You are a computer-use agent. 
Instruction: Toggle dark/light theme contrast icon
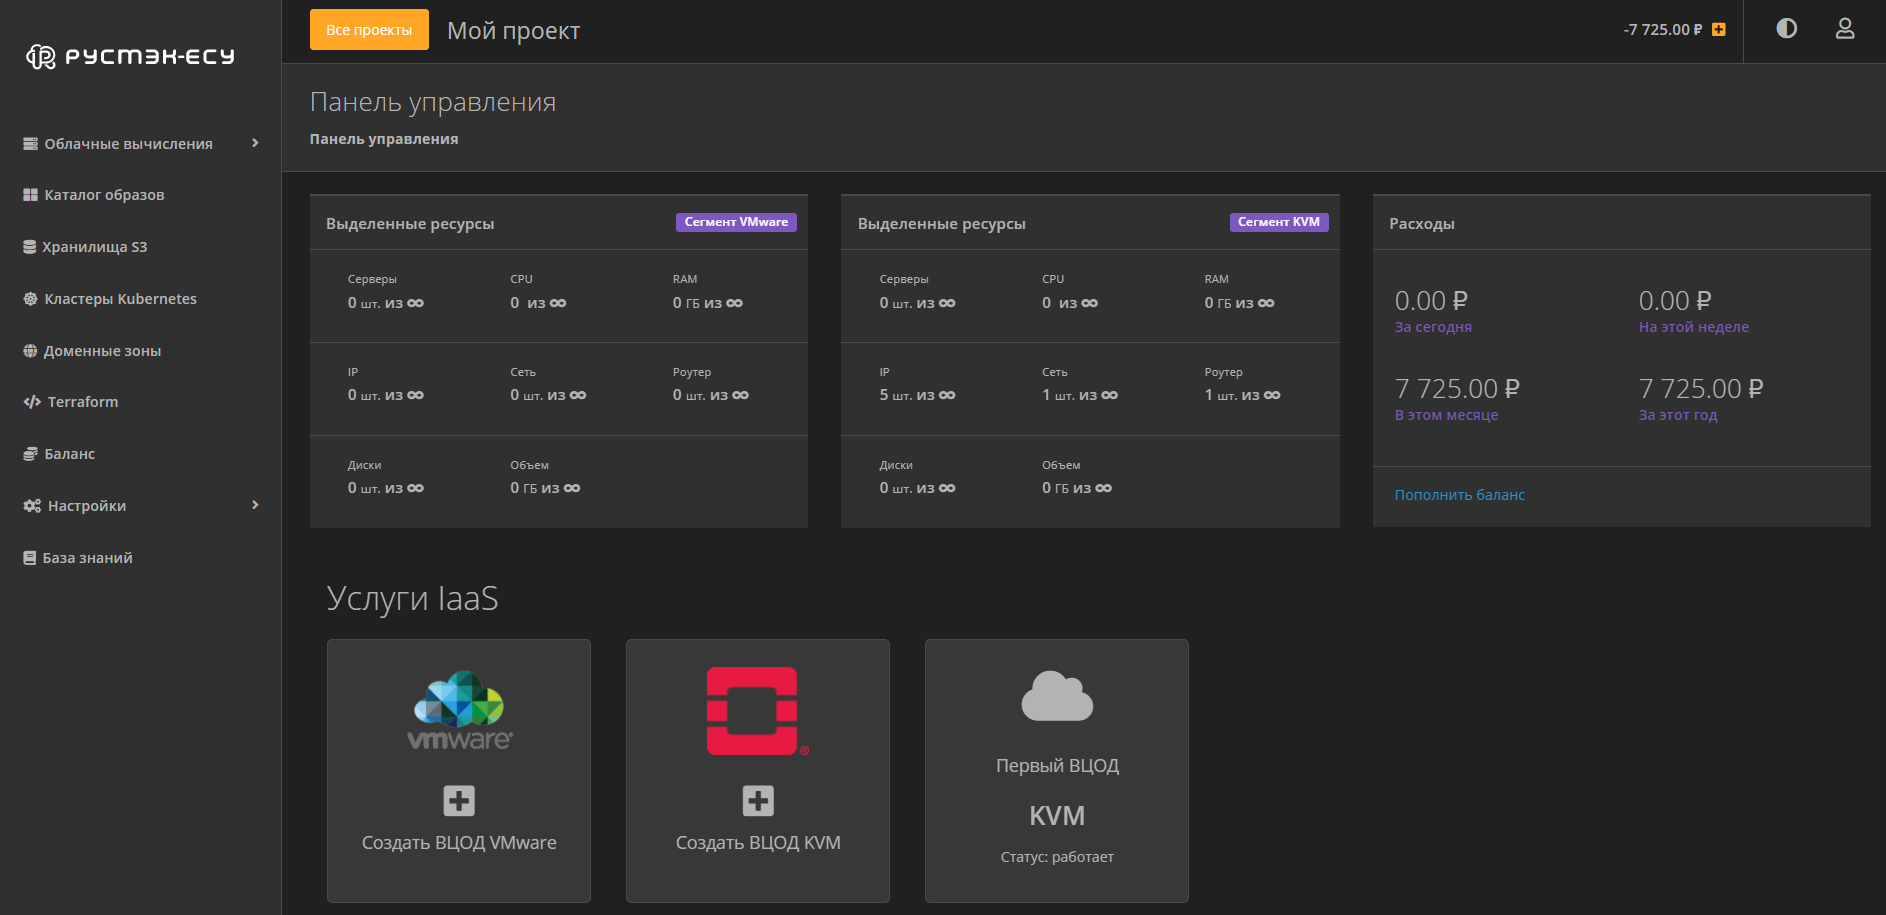click(1787, 29)
